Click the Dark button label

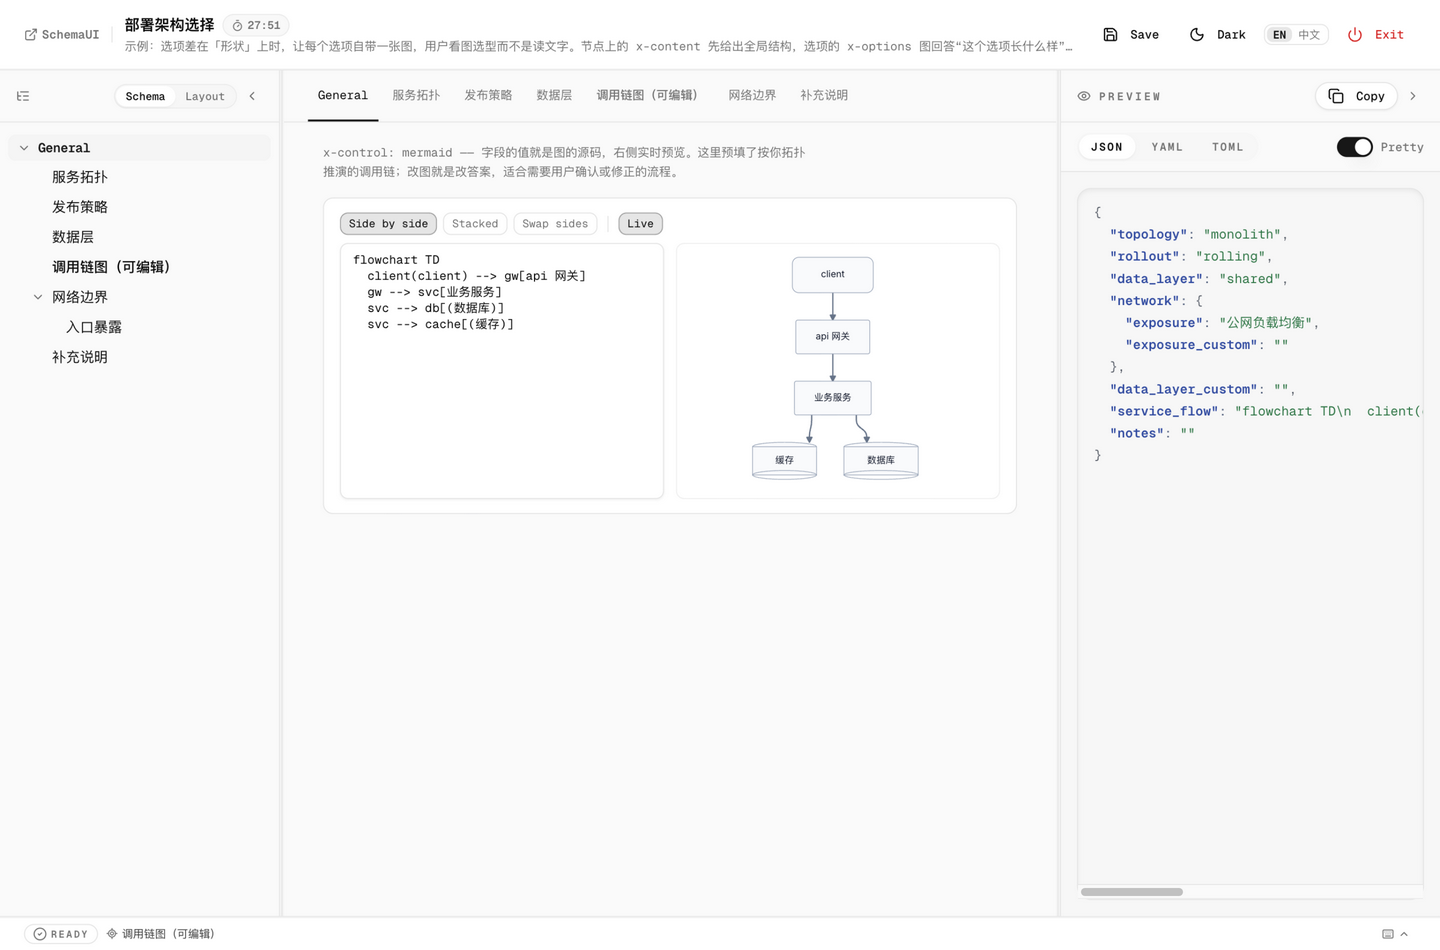coord(1231,35)
